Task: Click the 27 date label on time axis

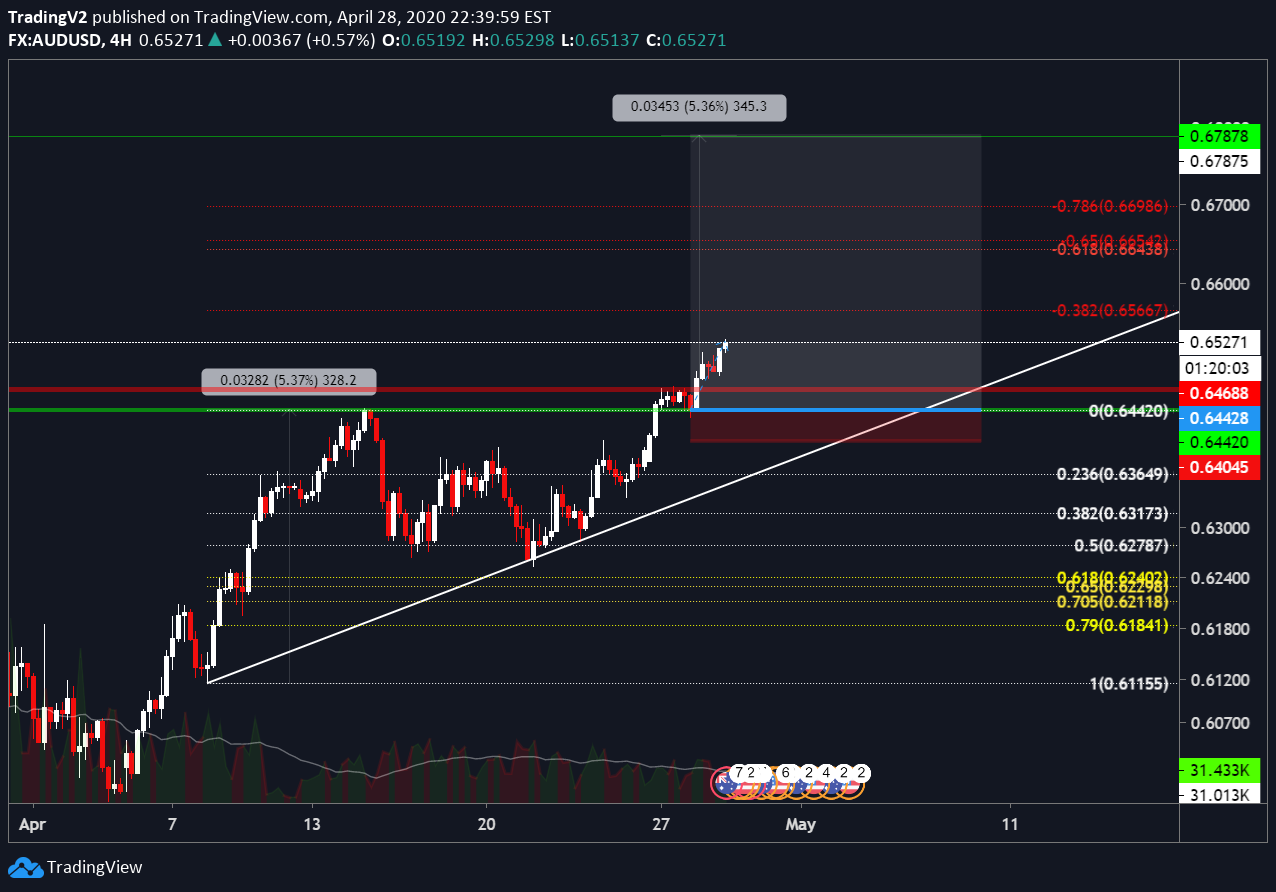Action: pos(660,824)
